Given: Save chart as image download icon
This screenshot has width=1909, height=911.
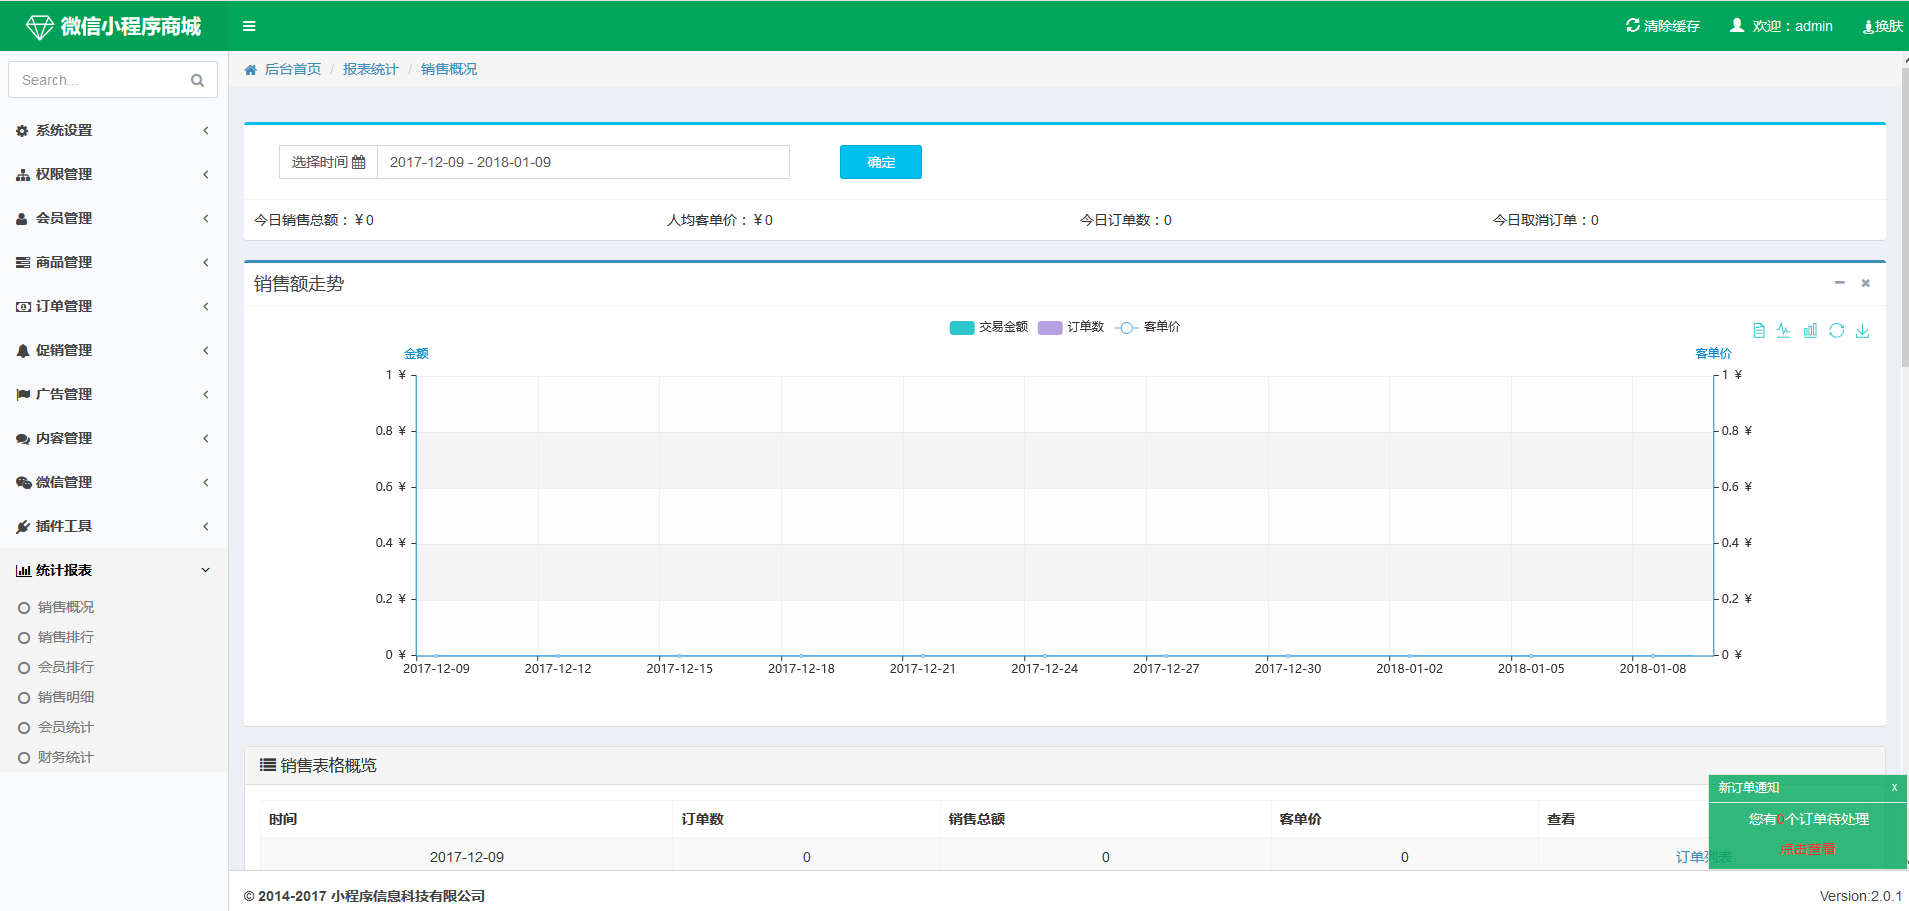Looking at the screenshot, I should [1863, 331].
